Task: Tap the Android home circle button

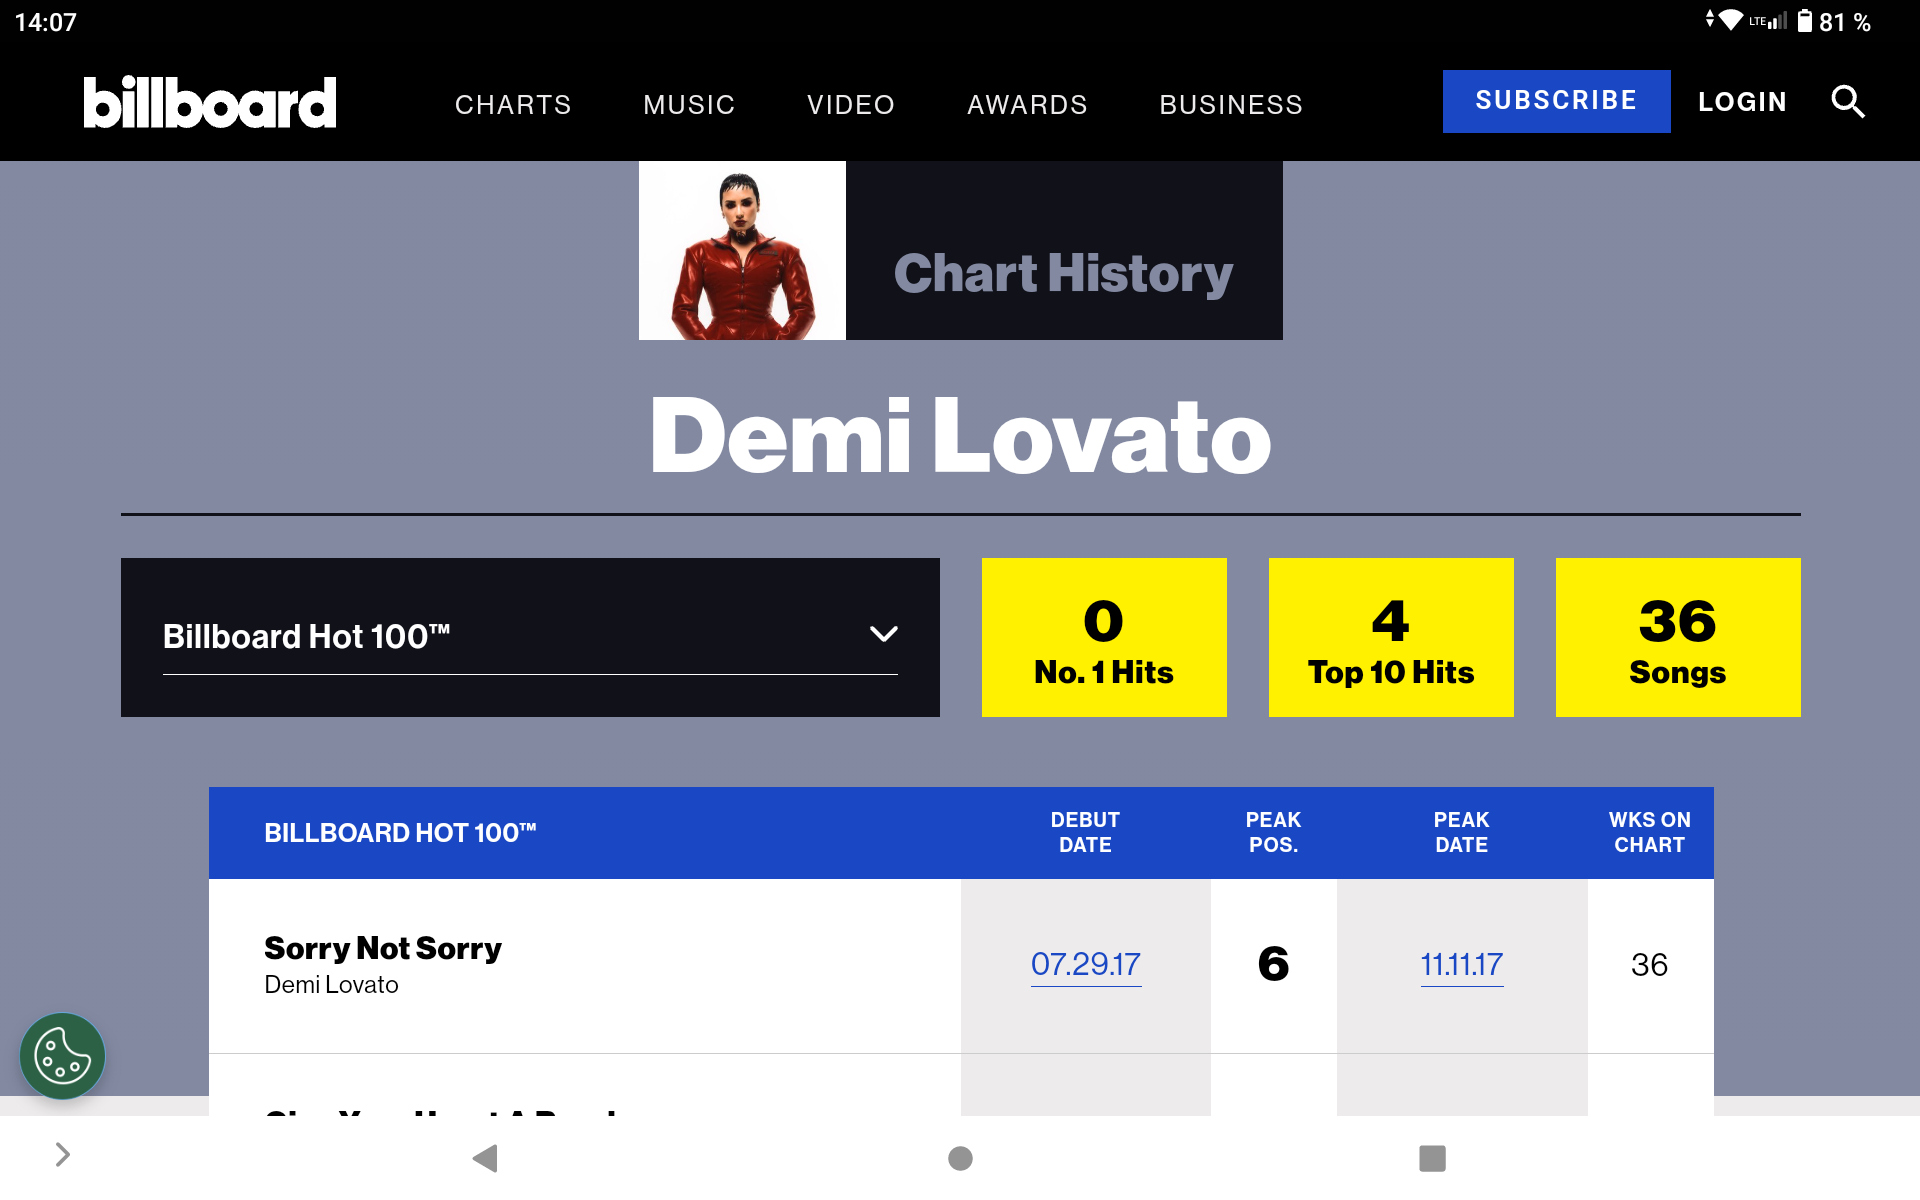Action: pos(960,1158)
